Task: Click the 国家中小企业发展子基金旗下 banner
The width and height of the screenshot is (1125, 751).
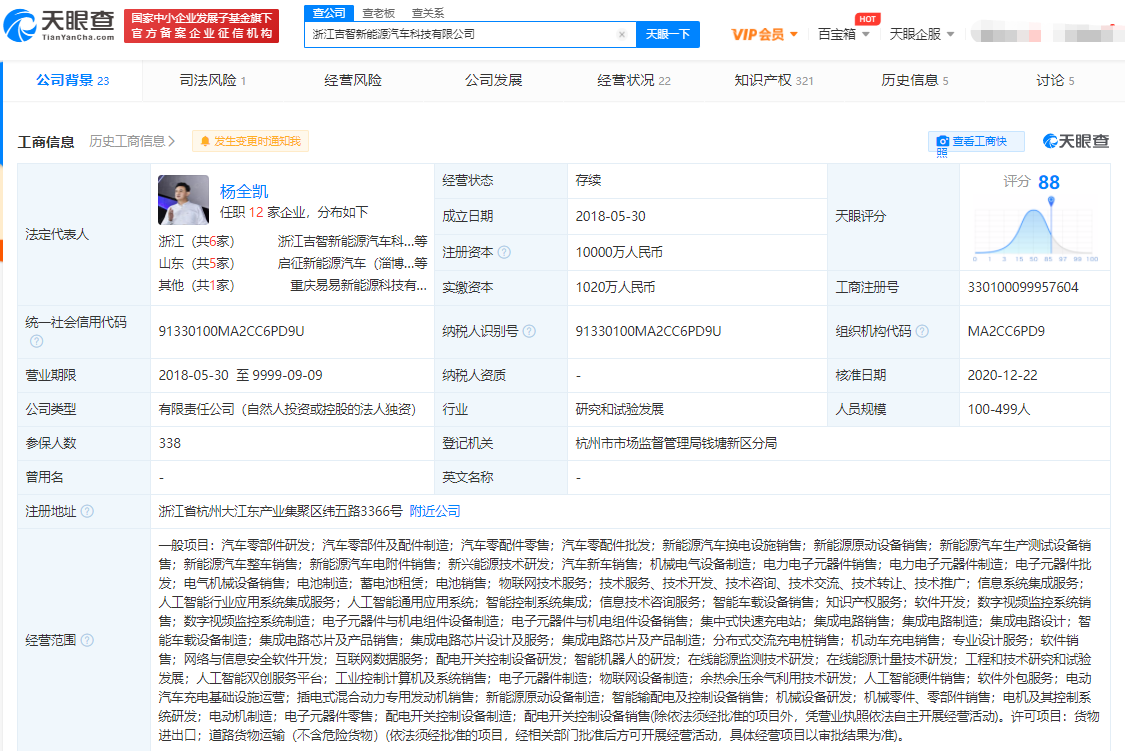Action: 202,26
